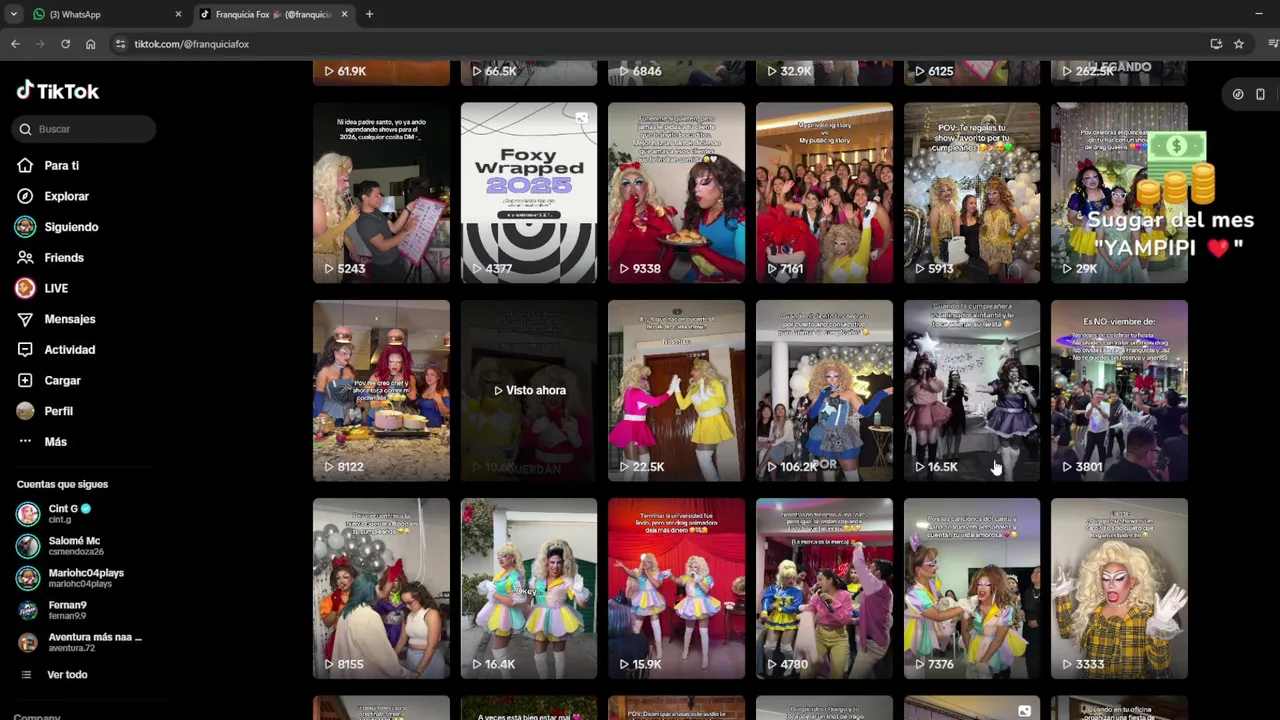Click the Friends people icon
1280x720 pixels.
point(25,258)
